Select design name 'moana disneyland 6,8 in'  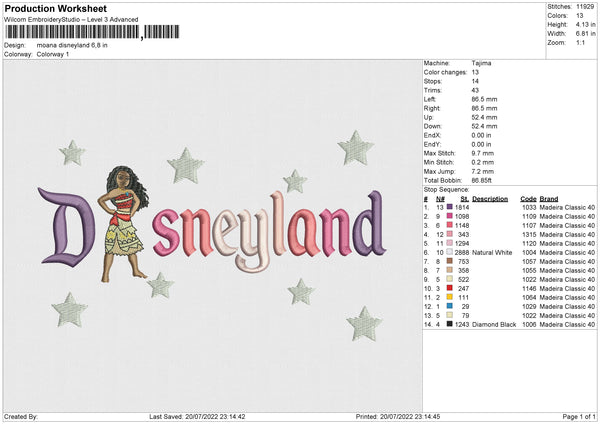72,45
